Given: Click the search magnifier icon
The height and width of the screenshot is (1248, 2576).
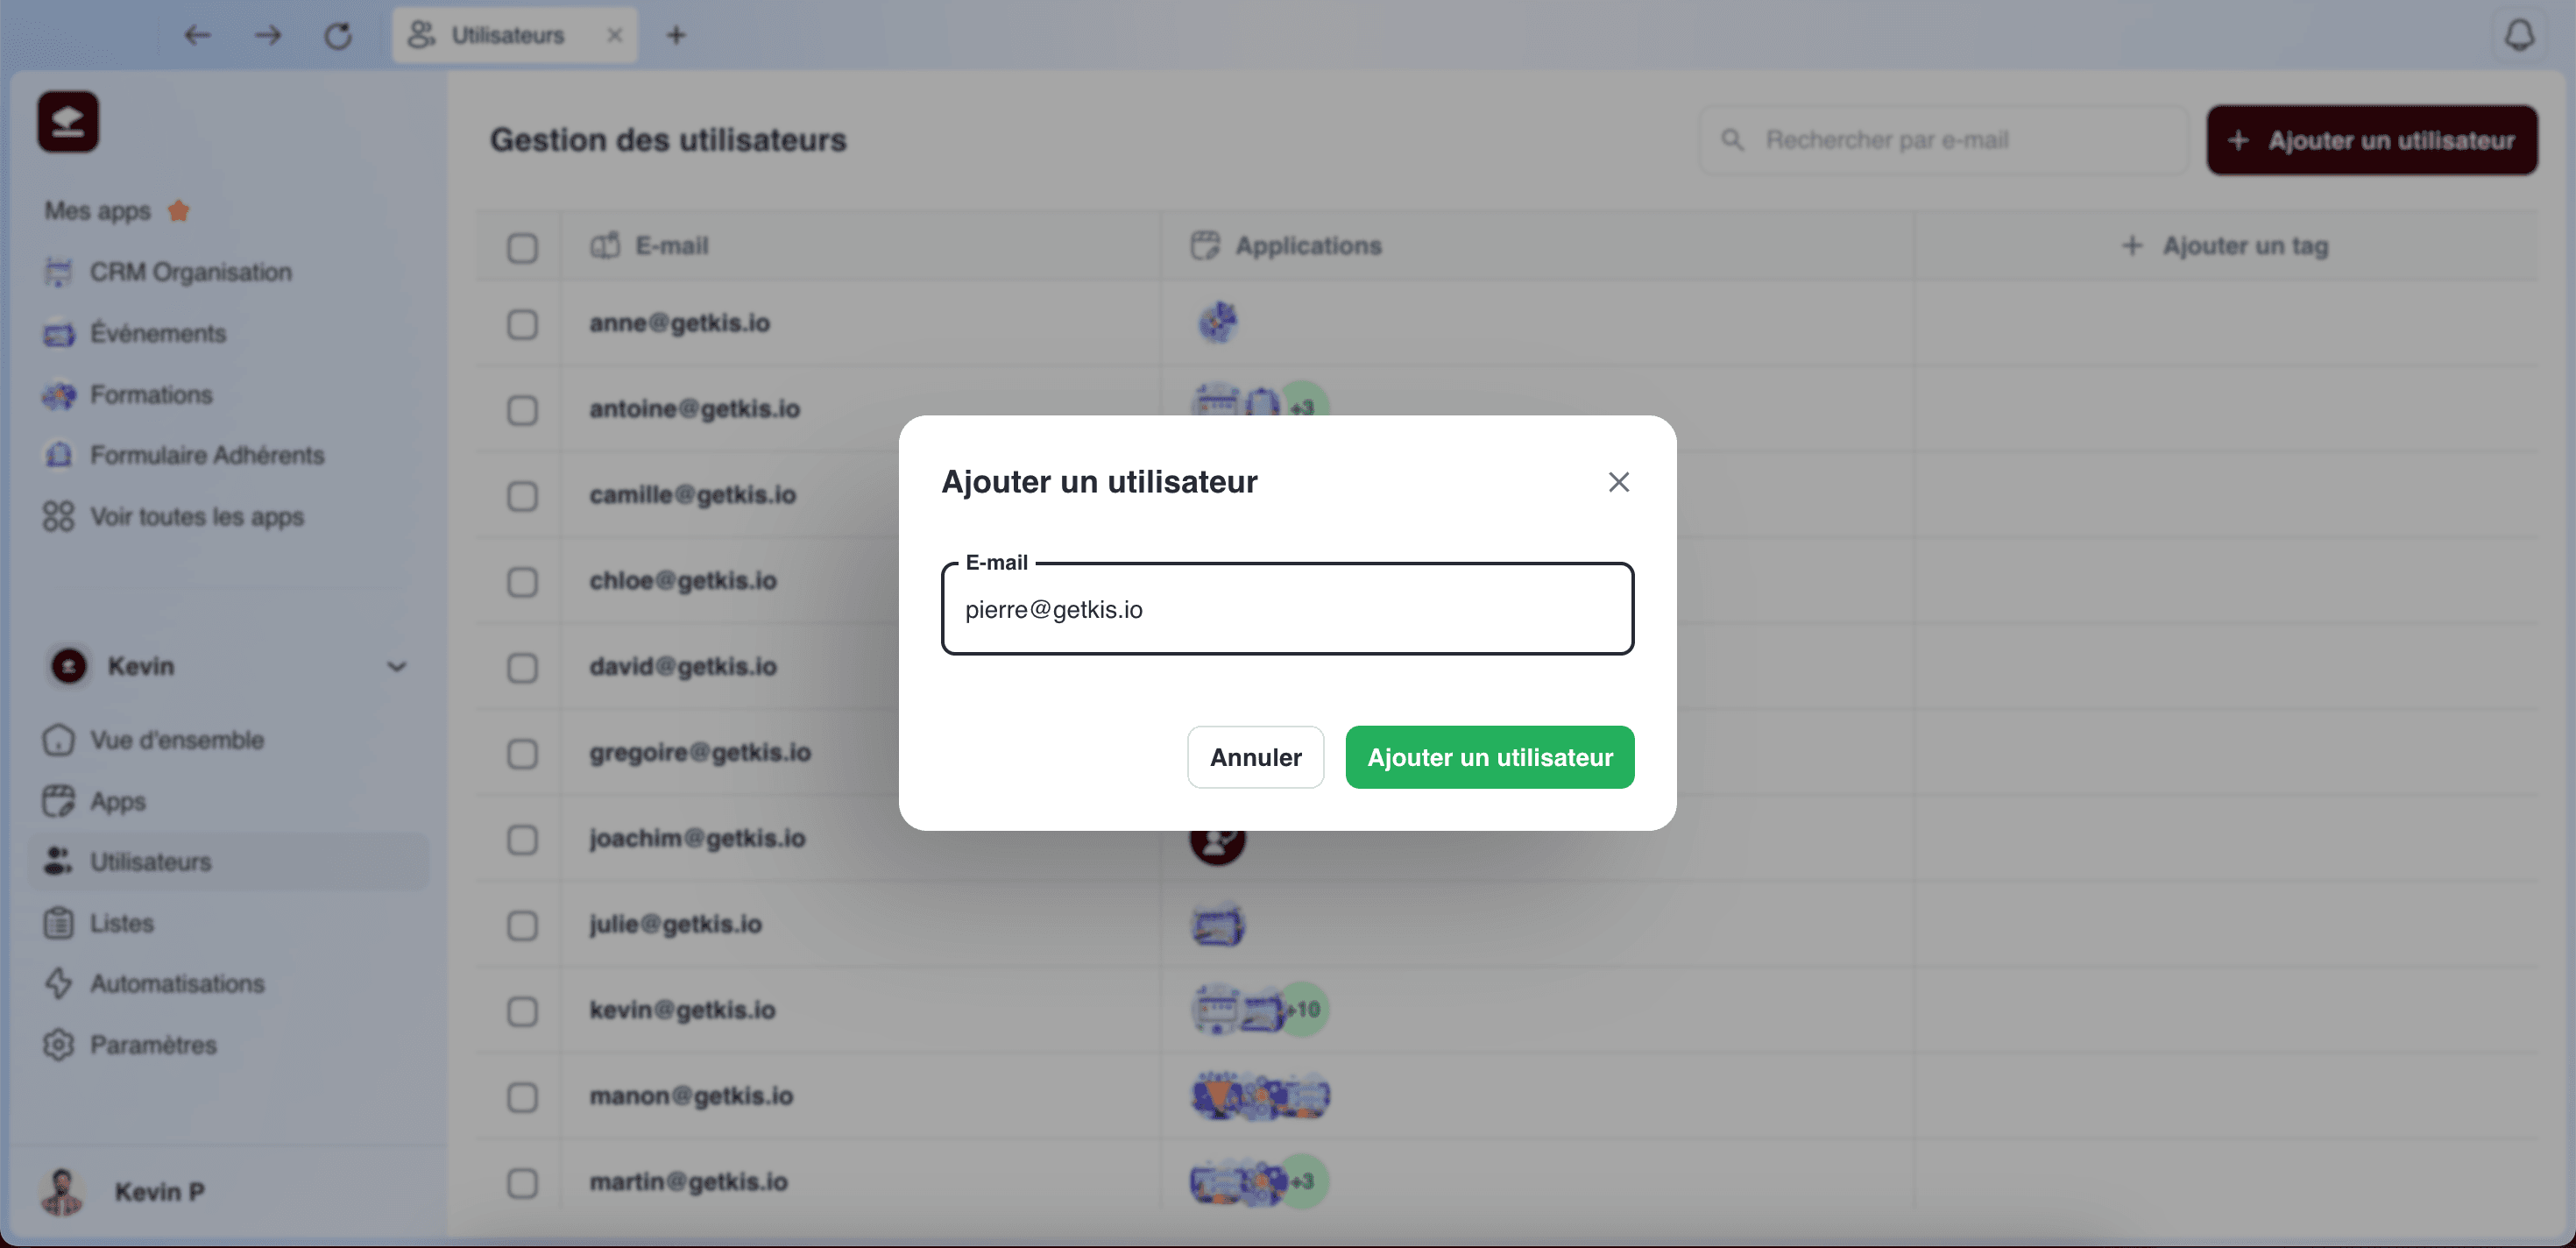Looking at the screenshot, I should (1732, 140).
